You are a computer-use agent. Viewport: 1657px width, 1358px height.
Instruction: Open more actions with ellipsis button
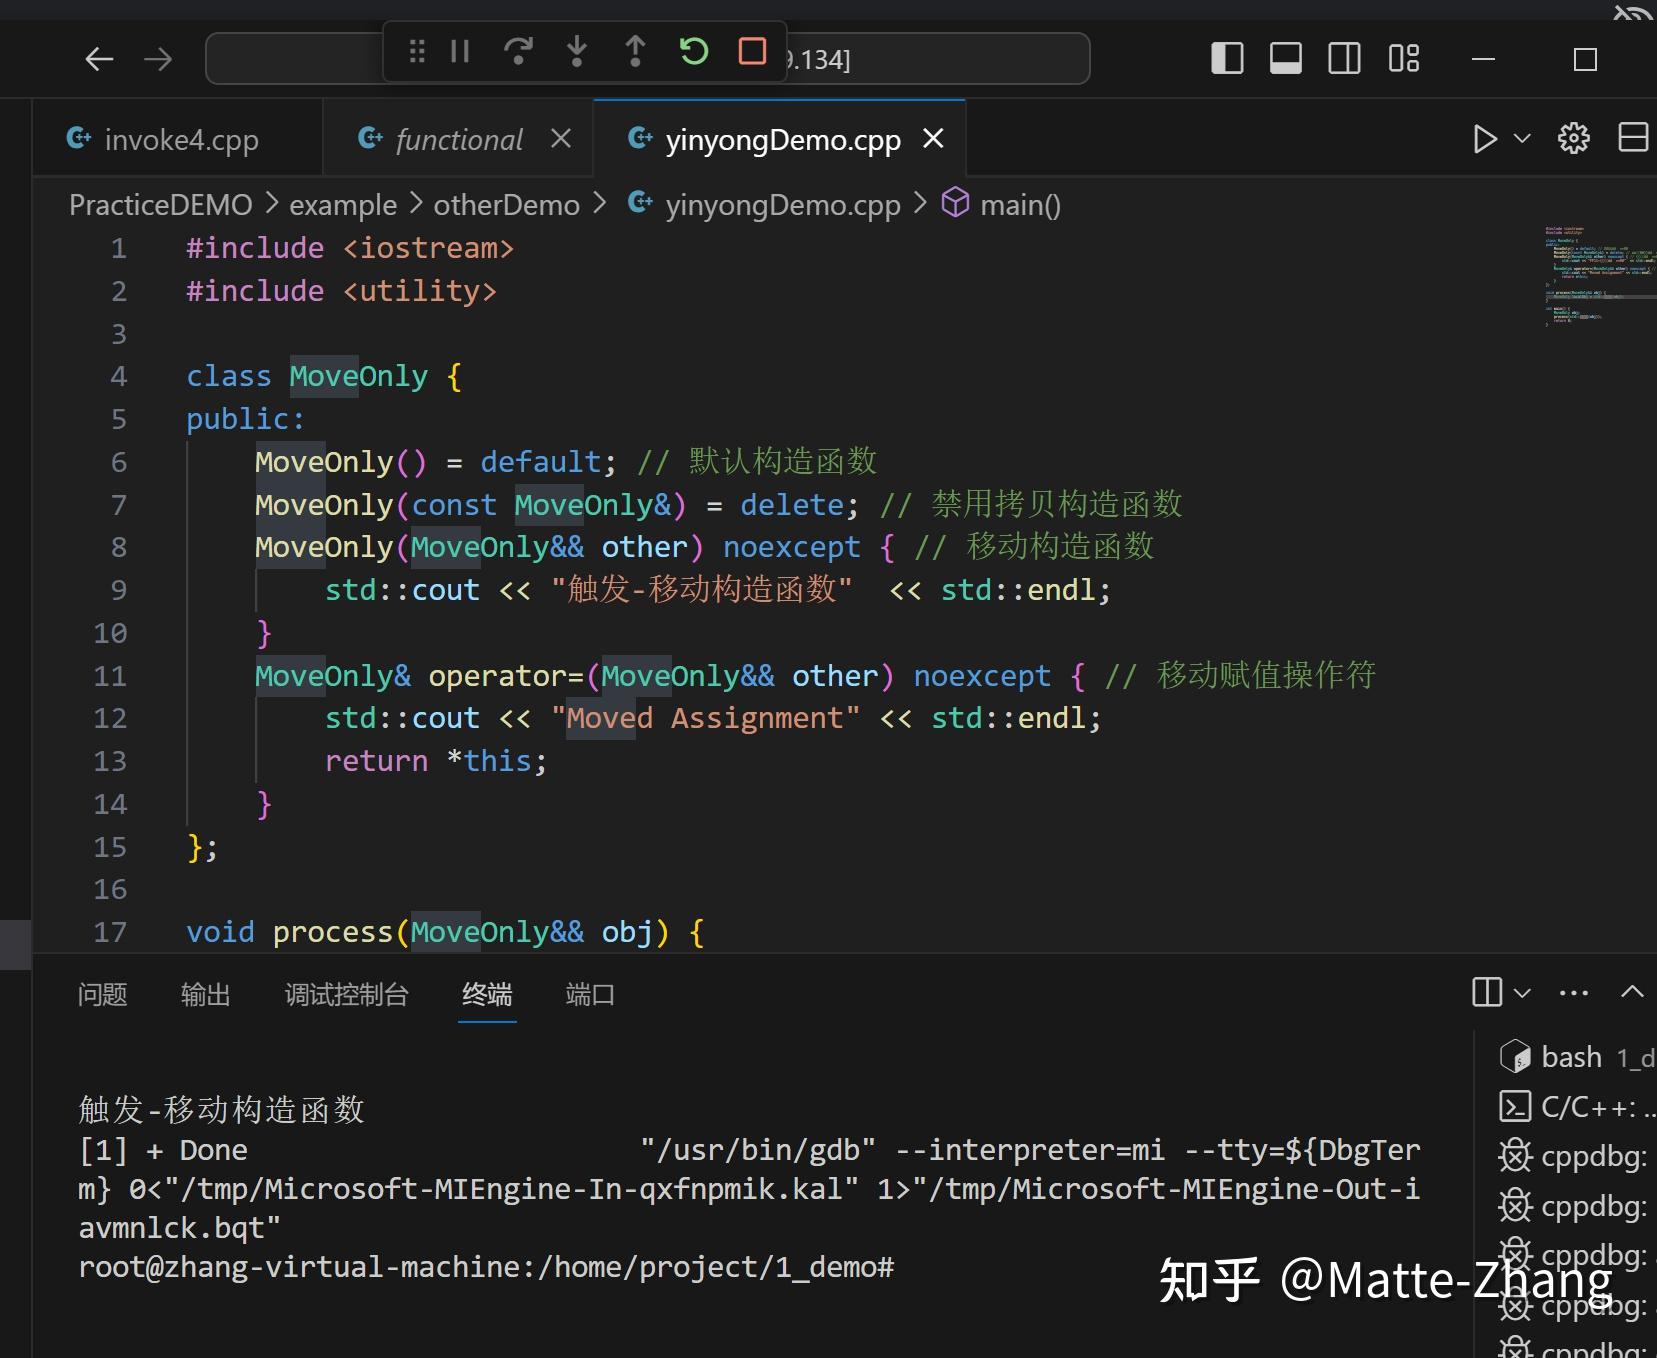tap(1572, 992)
